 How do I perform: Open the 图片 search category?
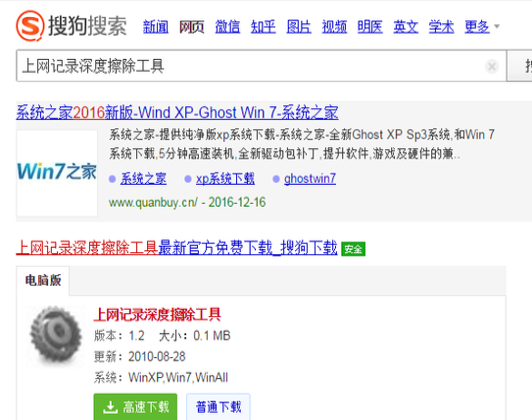click(299, 26)
